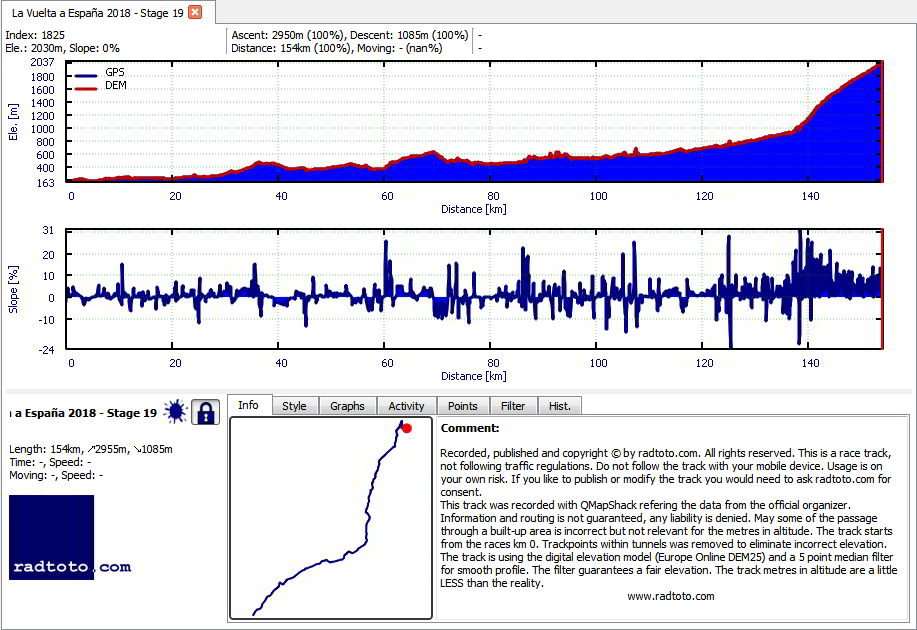Click the track title La Vuelta Stage 19

(x=83, y=413)
